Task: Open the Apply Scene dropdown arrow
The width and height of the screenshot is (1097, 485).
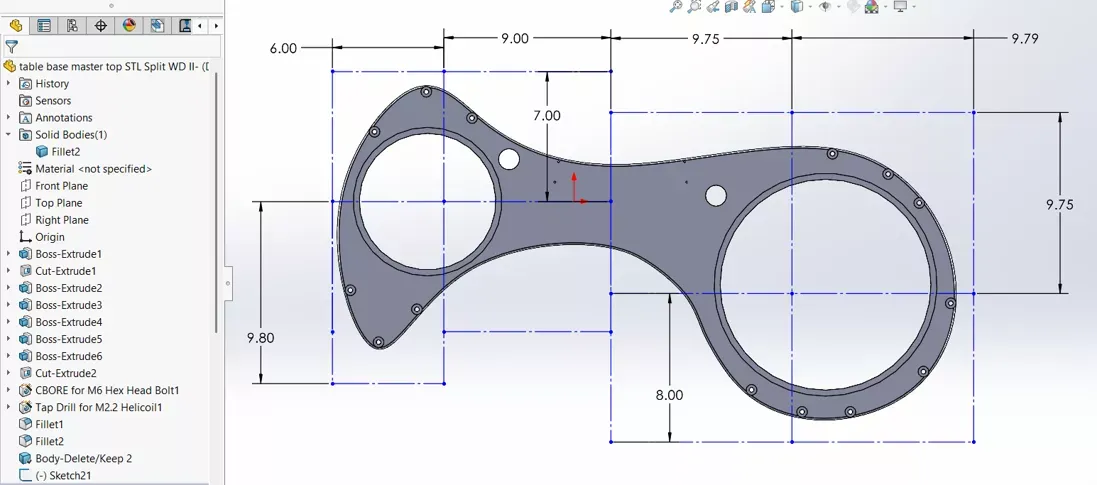Action: [885, 6]
